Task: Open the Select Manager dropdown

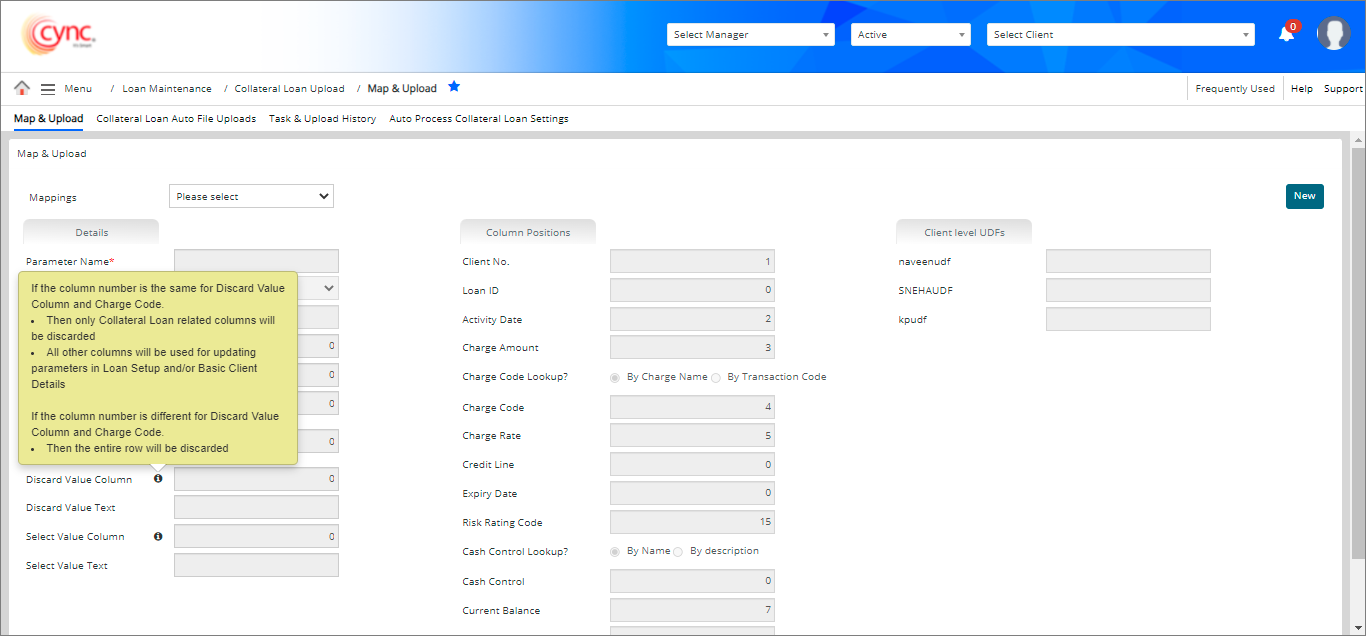Action: pyautogui.click(x=750, y=35)
